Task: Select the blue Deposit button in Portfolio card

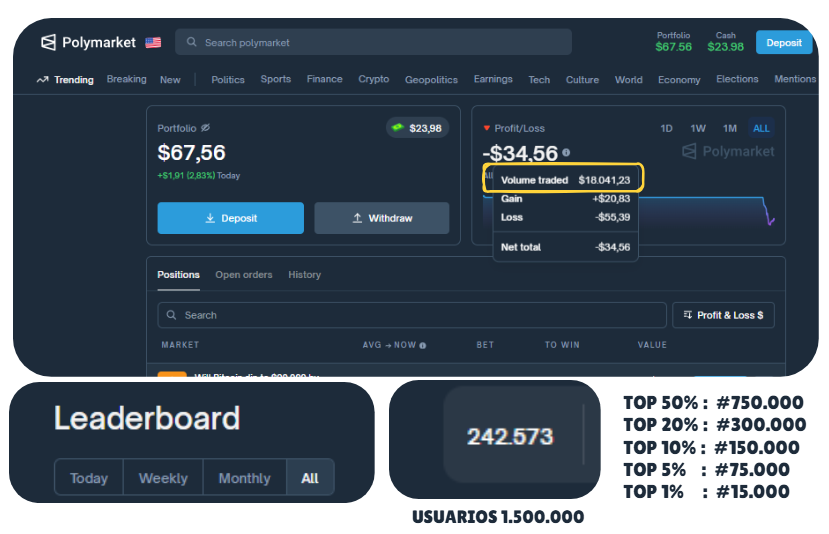Action: point(231,218)
